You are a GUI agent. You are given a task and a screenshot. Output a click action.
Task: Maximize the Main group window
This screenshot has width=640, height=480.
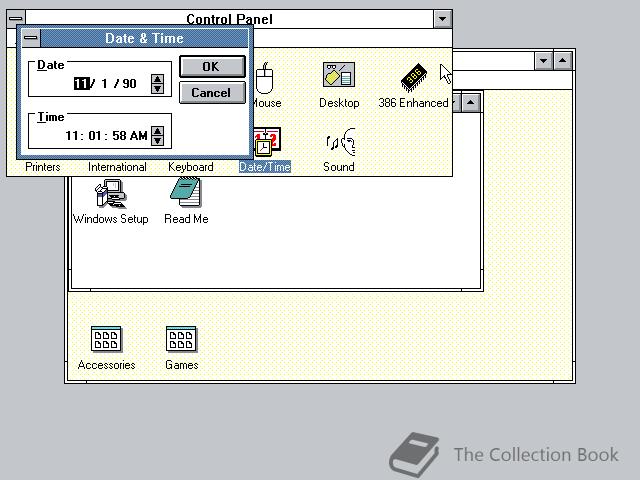click(471, 102)
